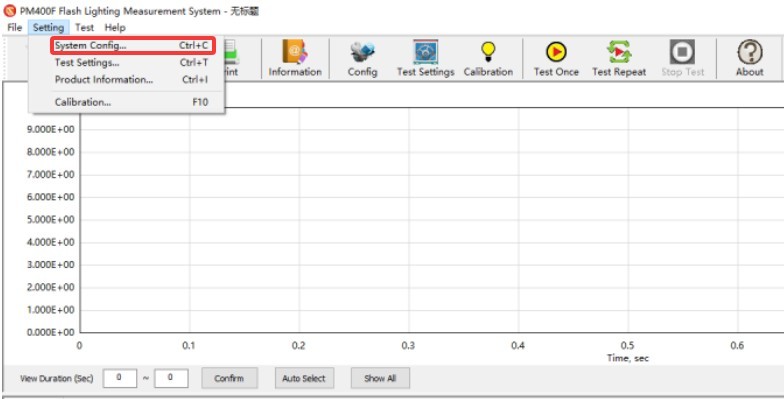
Task: Click the 9.000E+00 axis label
Action: 50,130
